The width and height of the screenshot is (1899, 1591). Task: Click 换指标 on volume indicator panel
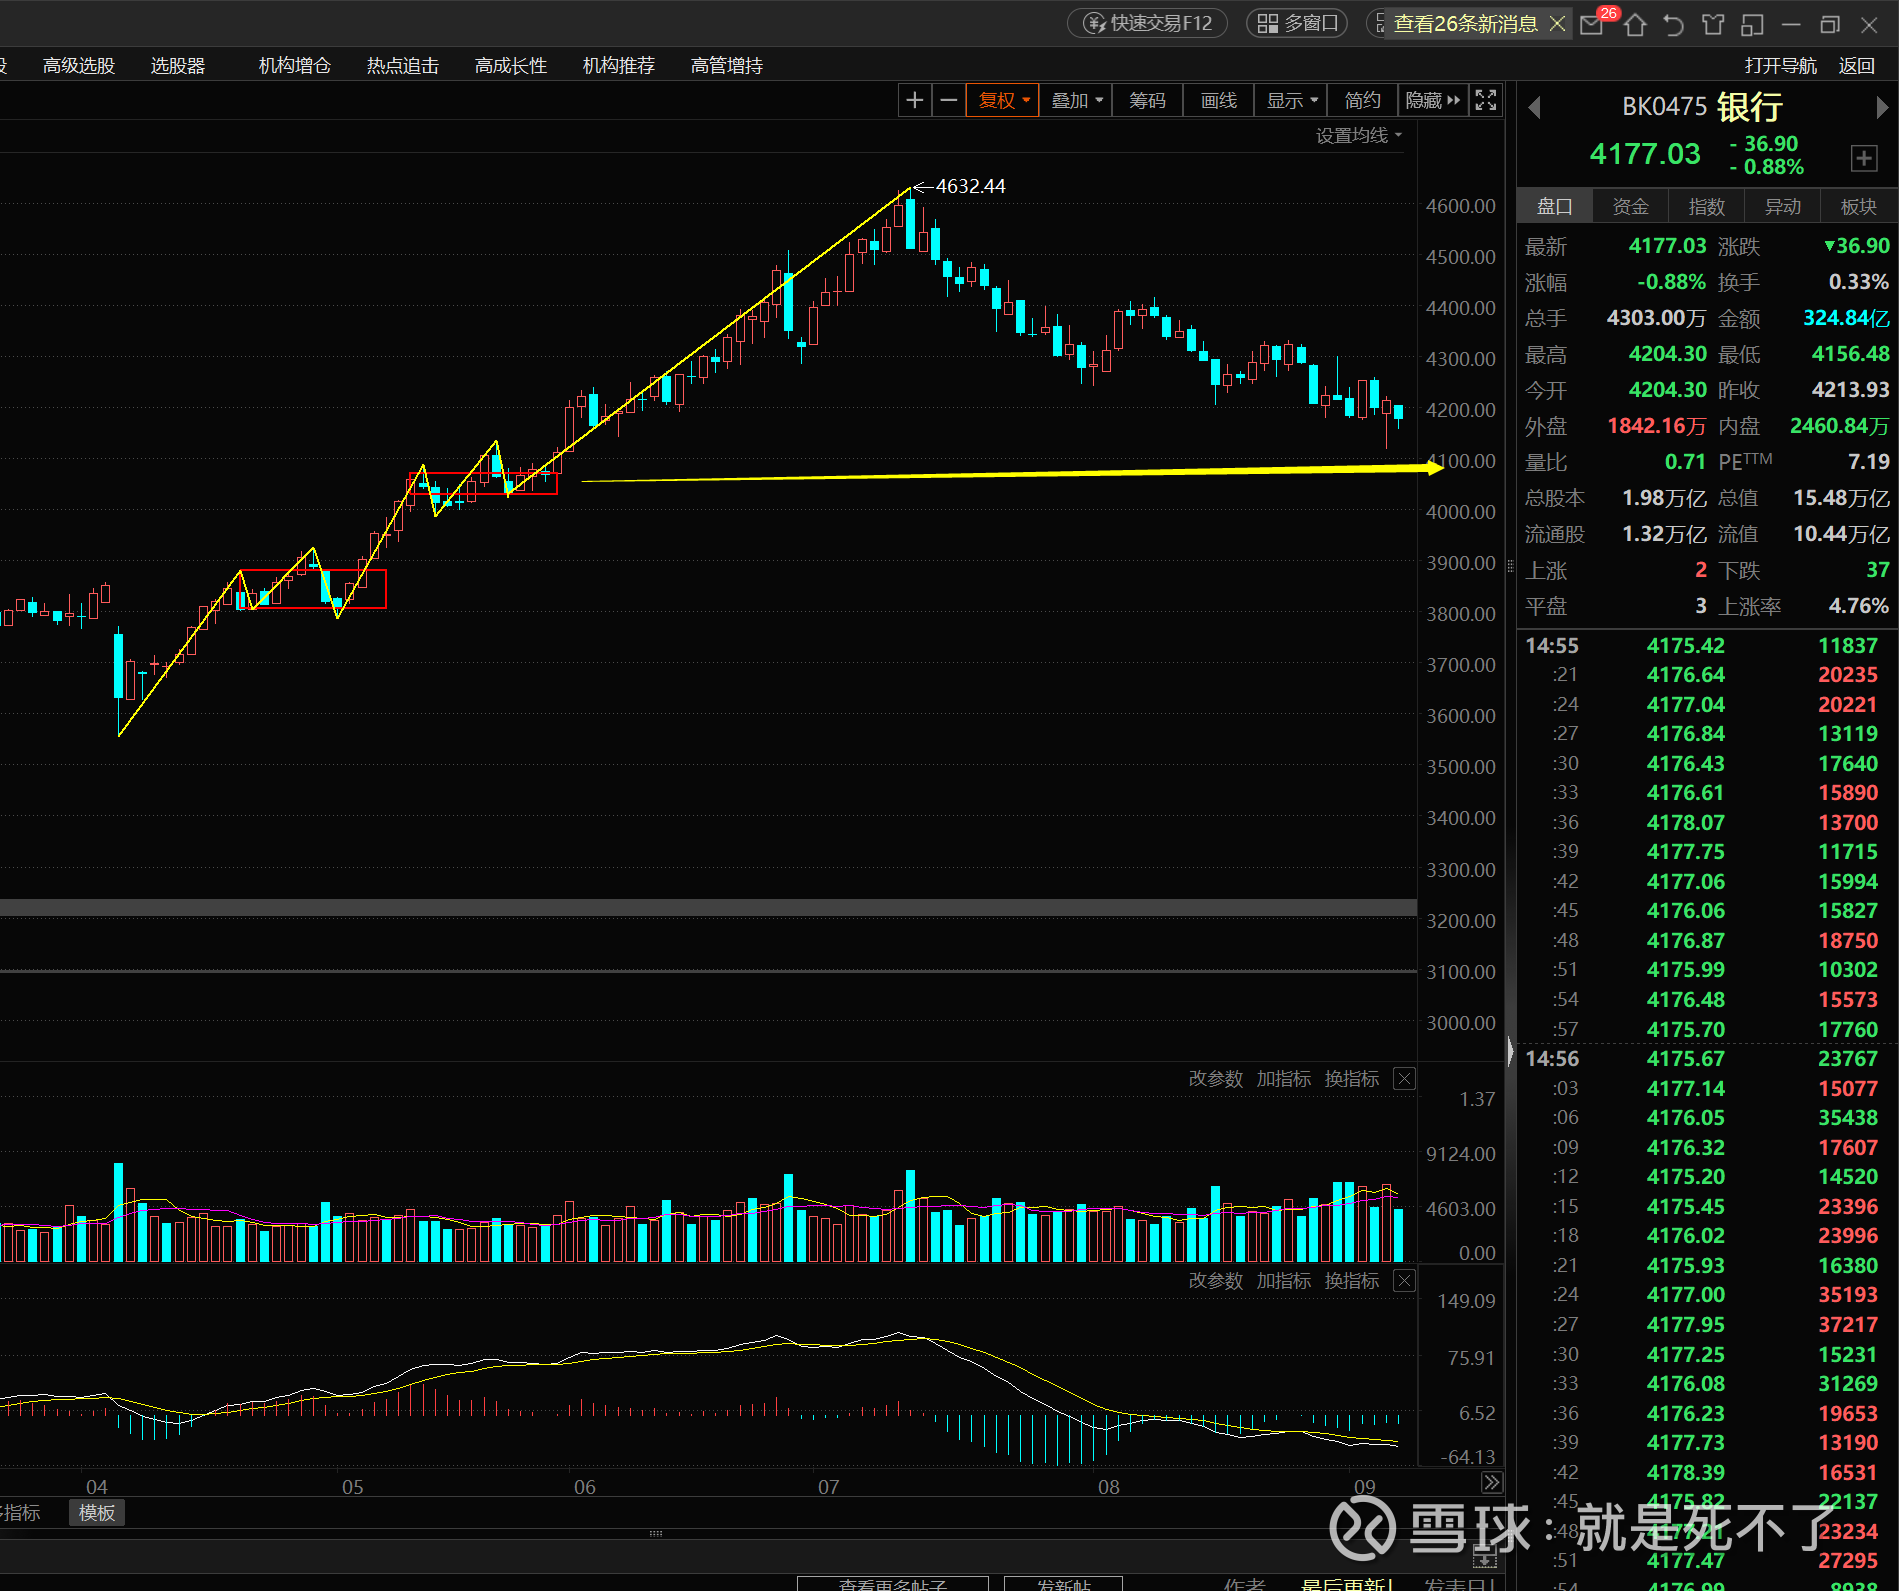coord(1352,1079)
